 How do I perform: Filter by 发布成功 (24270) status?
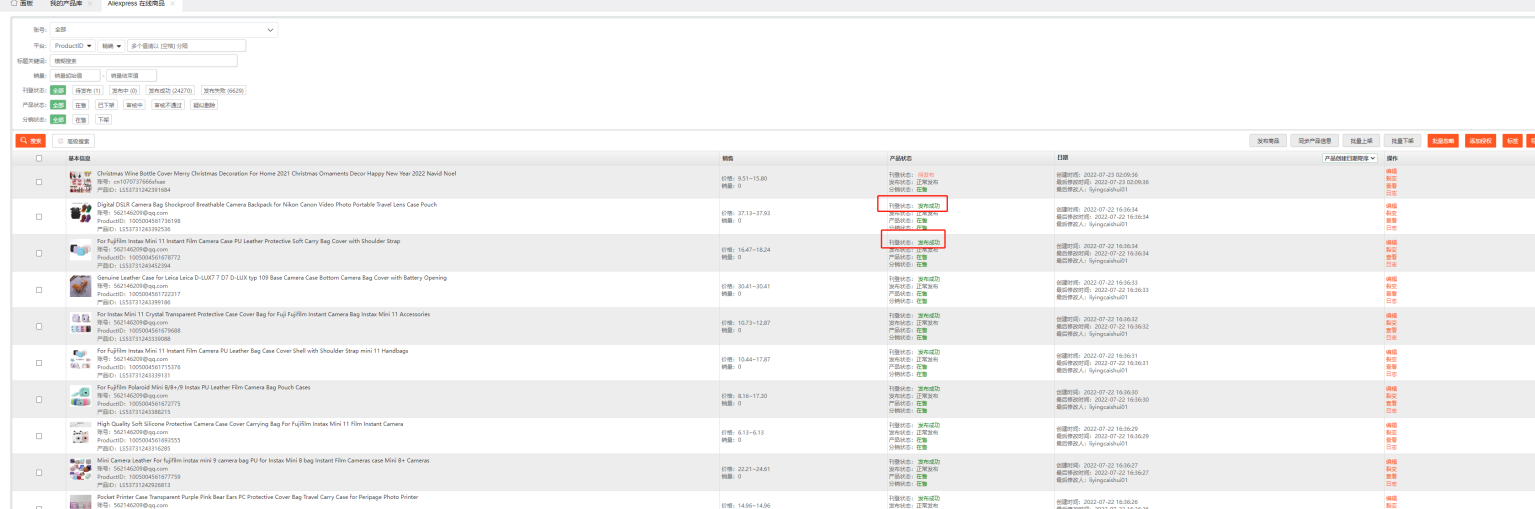click(170, 90)
